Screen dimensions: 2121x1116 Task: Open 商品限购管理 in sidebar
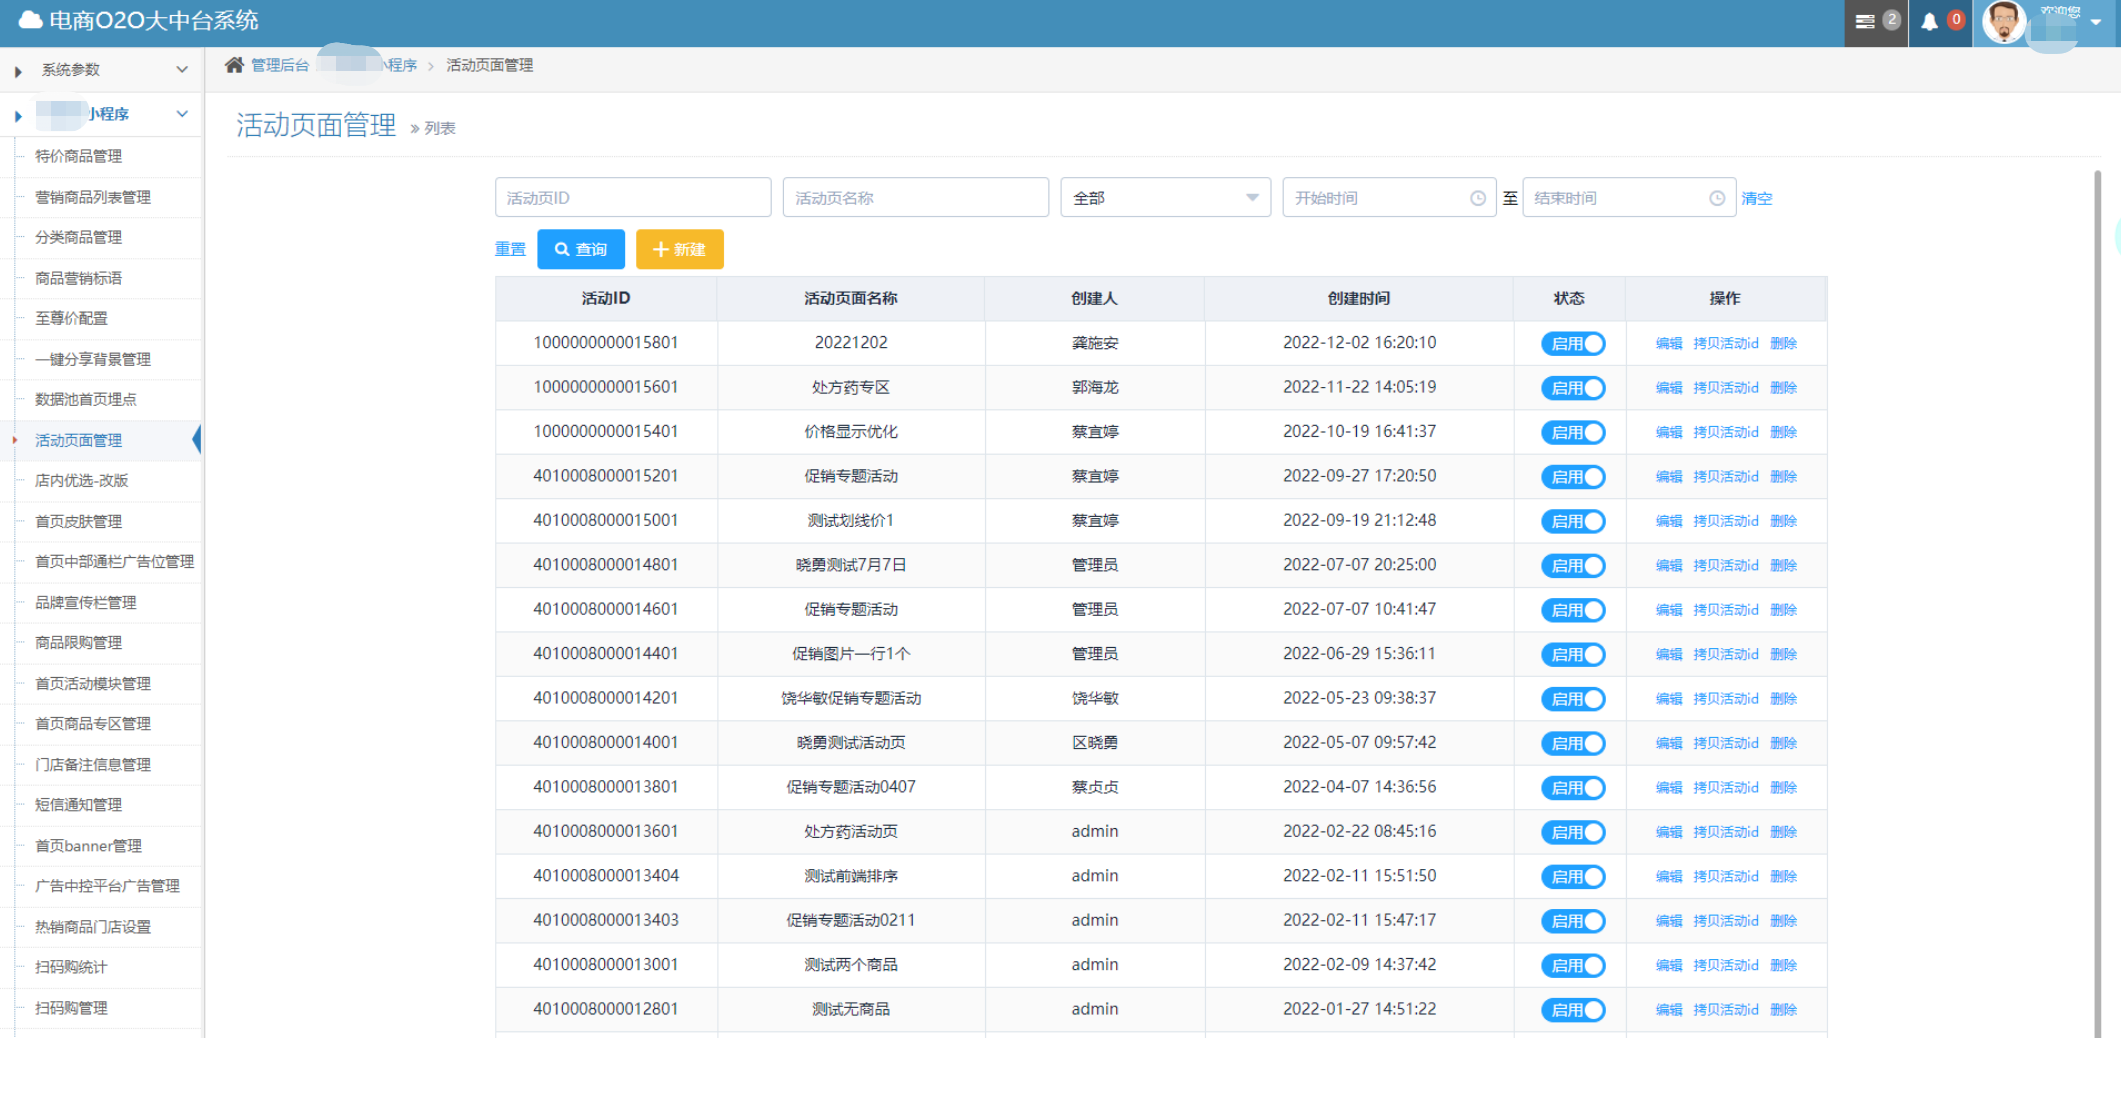click(x=78, y=643)
